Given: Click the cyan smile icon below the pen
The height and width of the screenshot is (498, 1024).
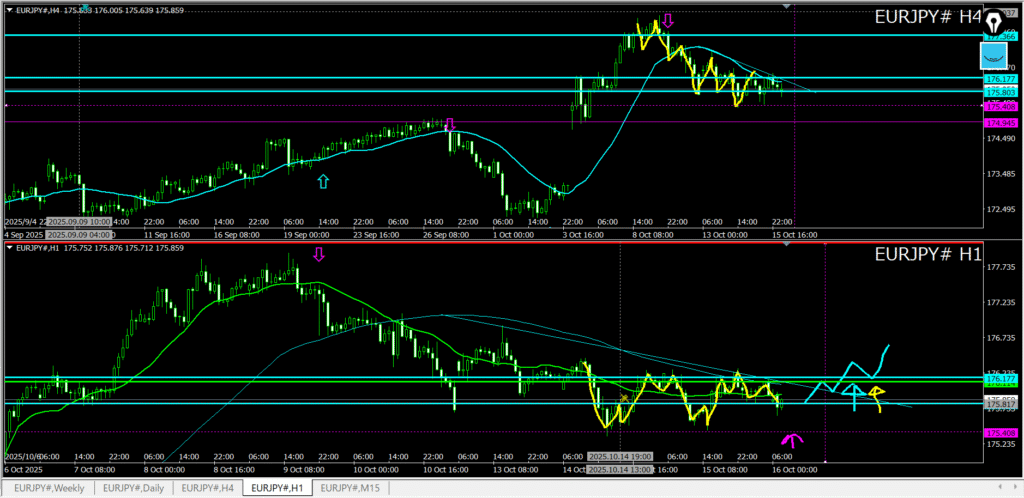Looking at the screenshot, I should click(x=993, y=56).
